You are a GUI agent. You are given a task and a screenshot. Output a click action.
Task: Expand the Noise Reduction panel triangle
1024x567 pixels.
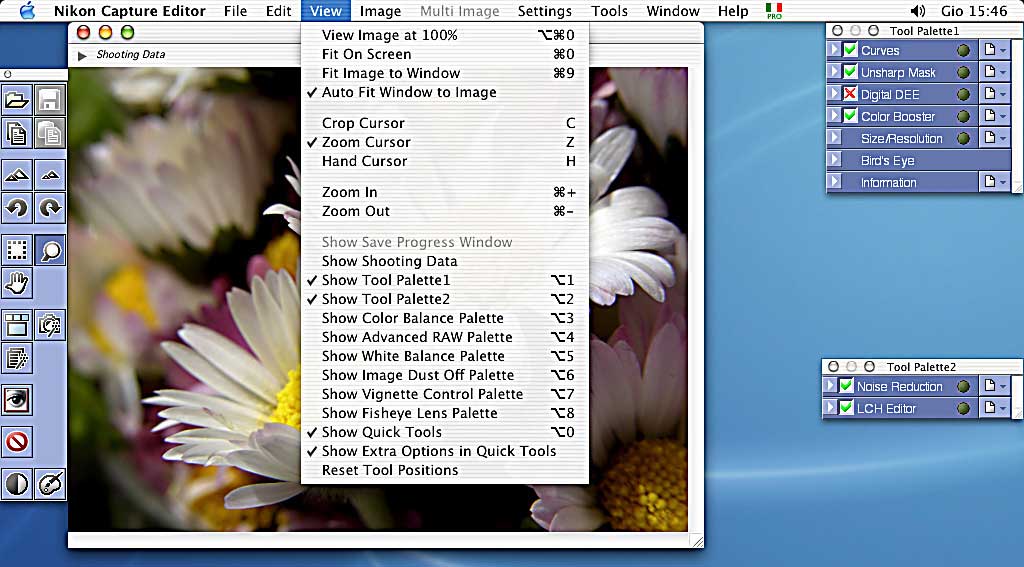click(x=830, y=386)
